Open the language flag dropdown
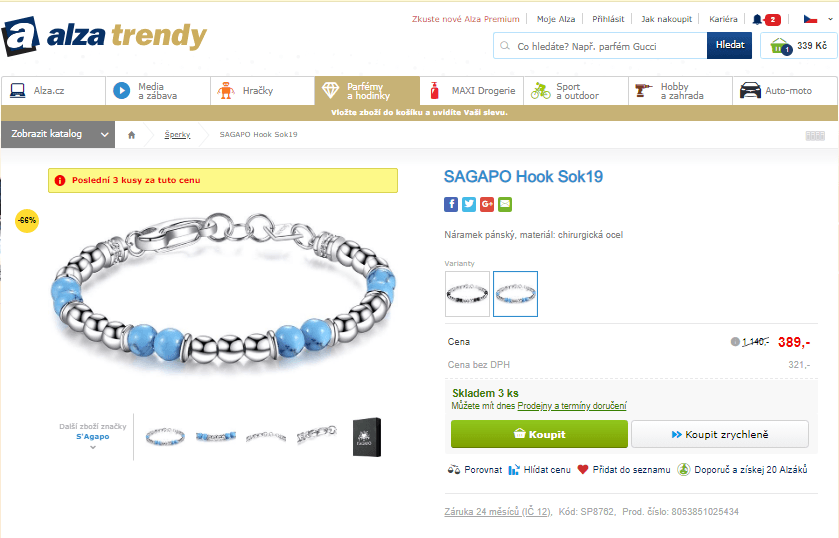 tap(818, 19)
